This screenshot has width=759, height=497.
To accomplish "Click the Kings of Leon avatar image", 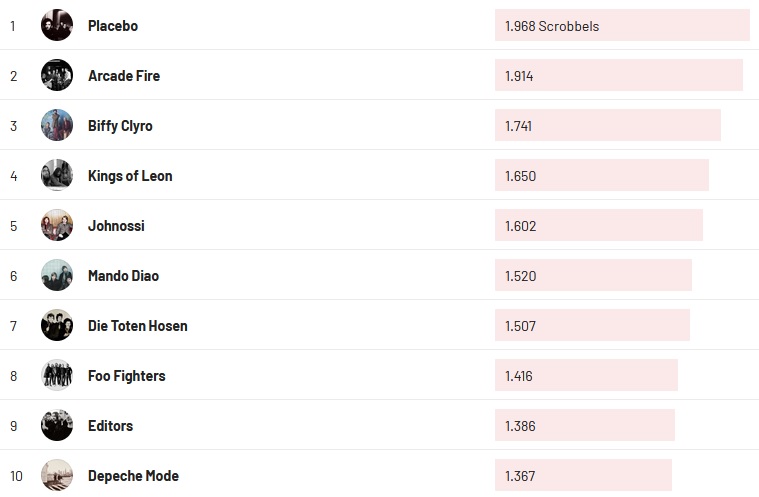I will tap(57, 176).
